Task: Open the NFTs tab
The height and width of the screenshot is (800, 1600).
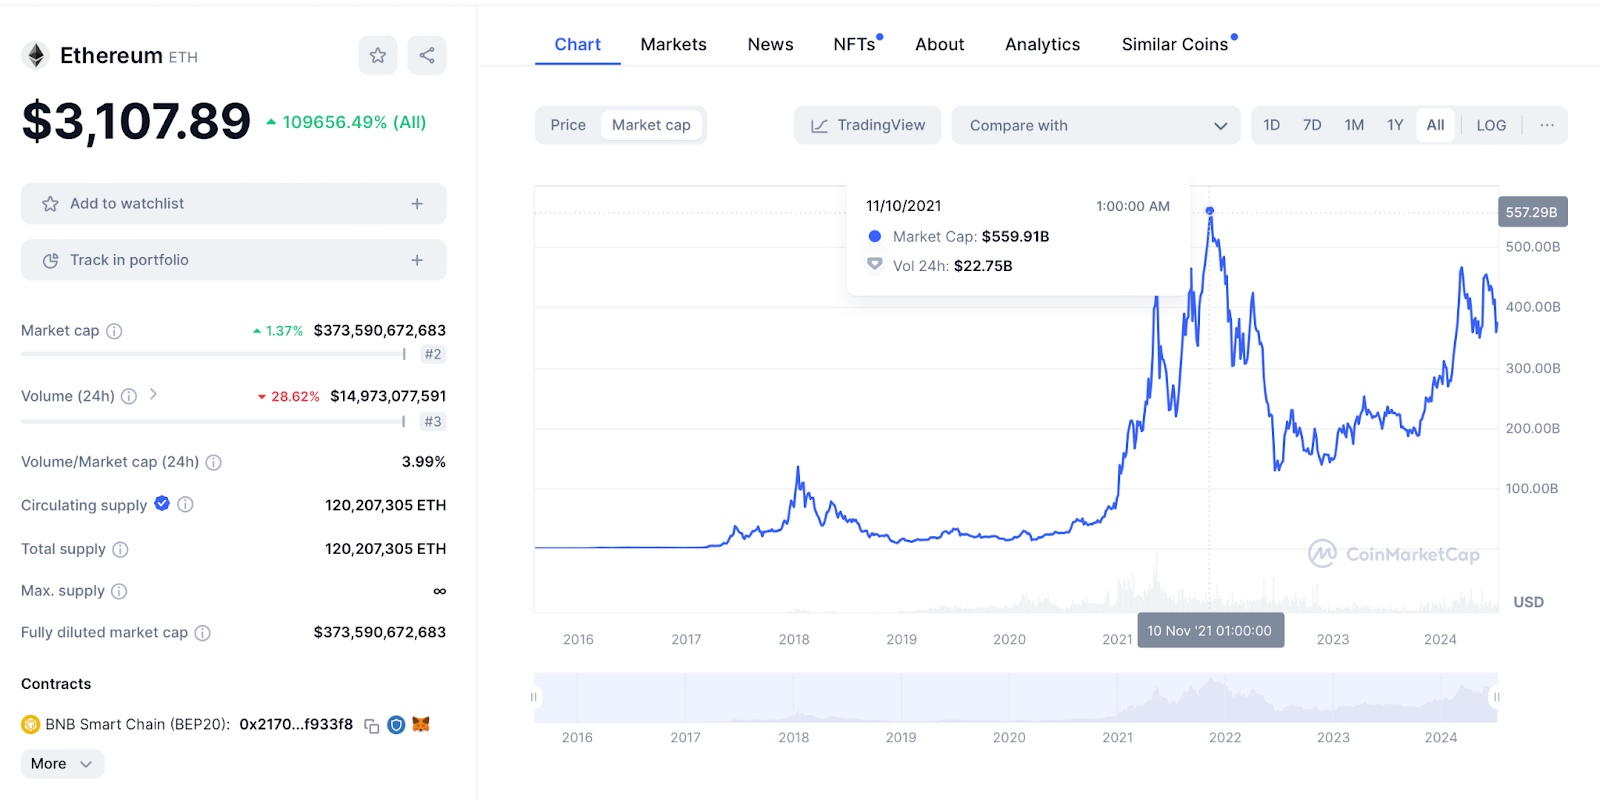Action: pyautogui.click(x=856, y=45)
